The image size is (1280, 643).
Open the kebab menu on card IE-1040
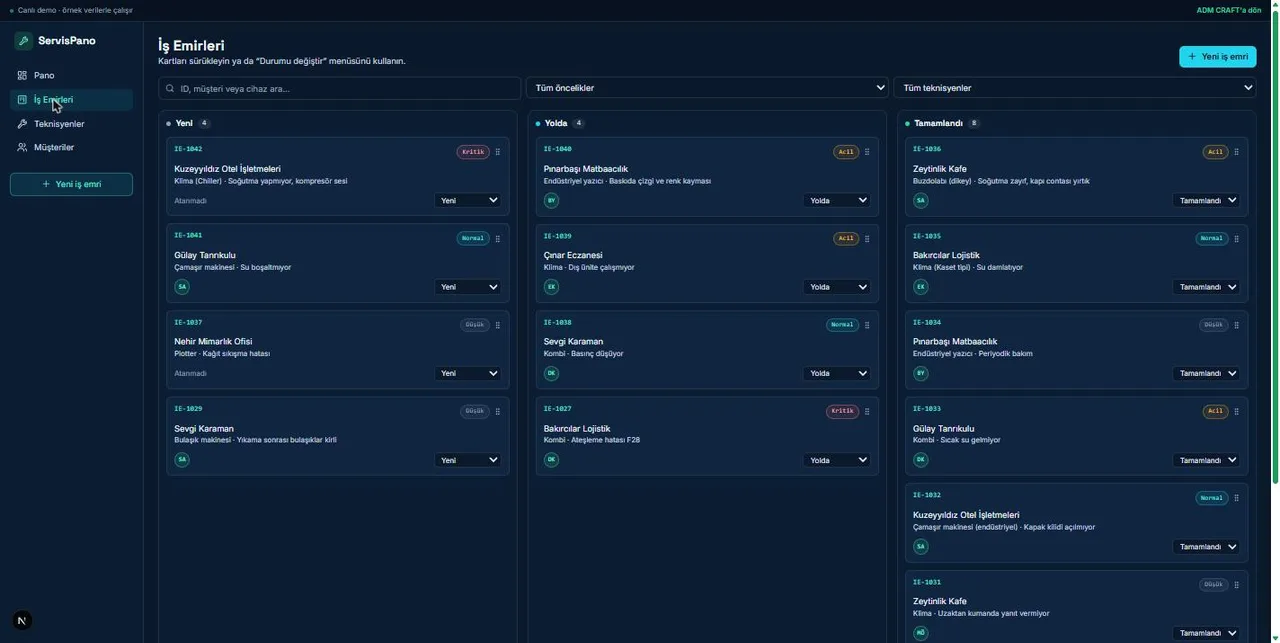[867, 152]
